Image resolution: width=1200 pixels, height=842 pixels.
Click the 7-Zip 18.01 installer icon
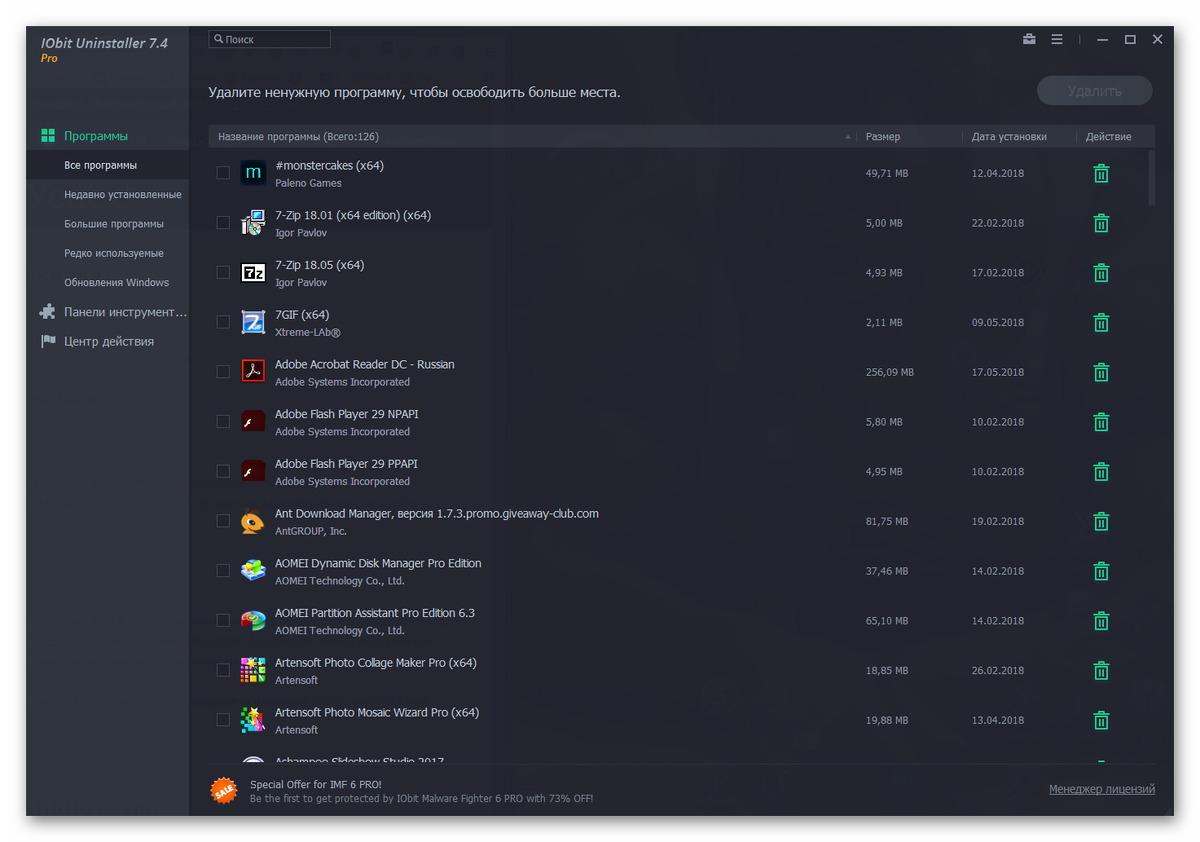point(253,223)
